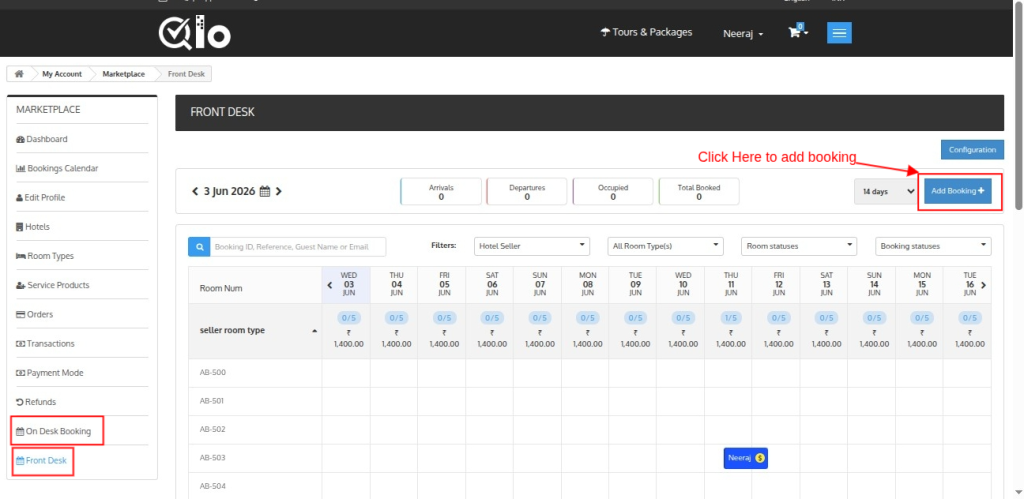Click the payment coin icon on Neeraj booking
Viewport: 1024px width, 499px height.
click(x=760, y=458)
